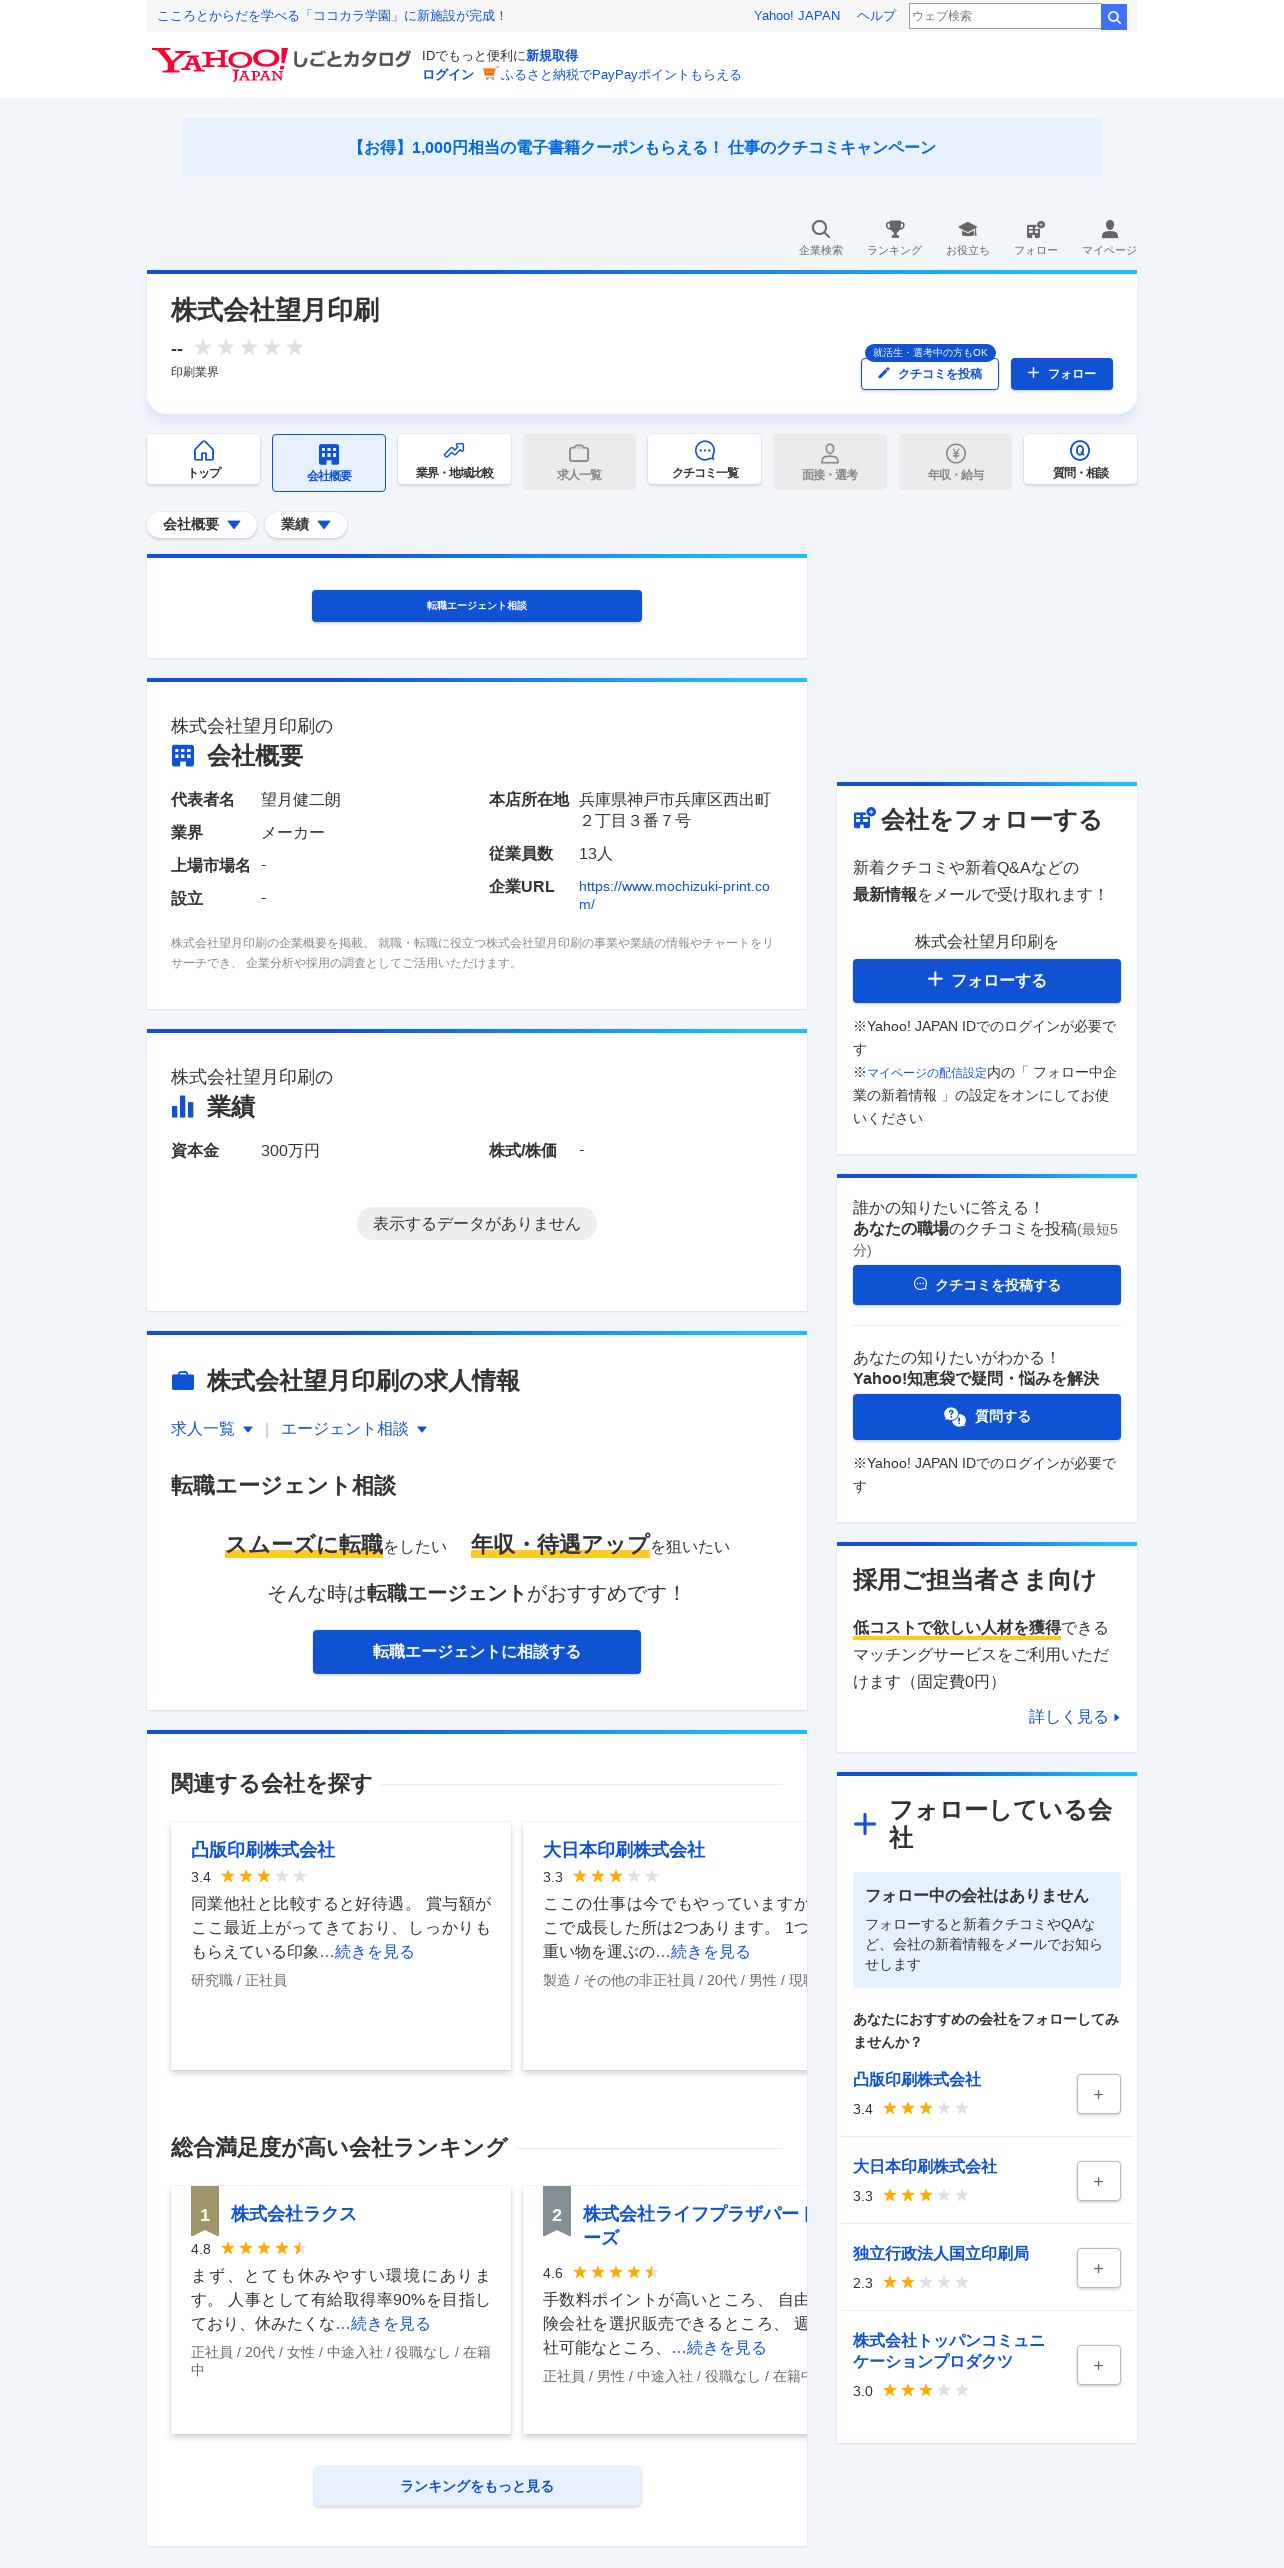Expand エージェント相談 dropdown link
This screenshot has height=2568, width=1284.
[x=354, y=1429]
